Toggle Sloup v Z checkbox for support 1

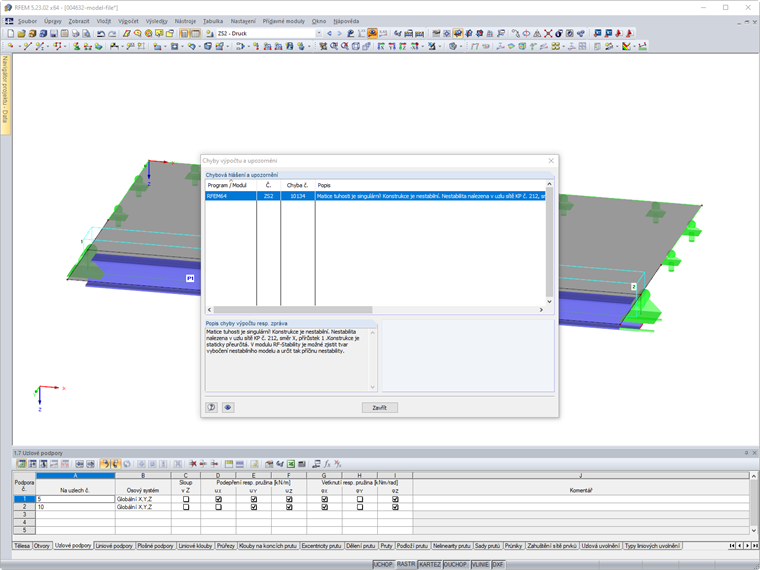186,499
